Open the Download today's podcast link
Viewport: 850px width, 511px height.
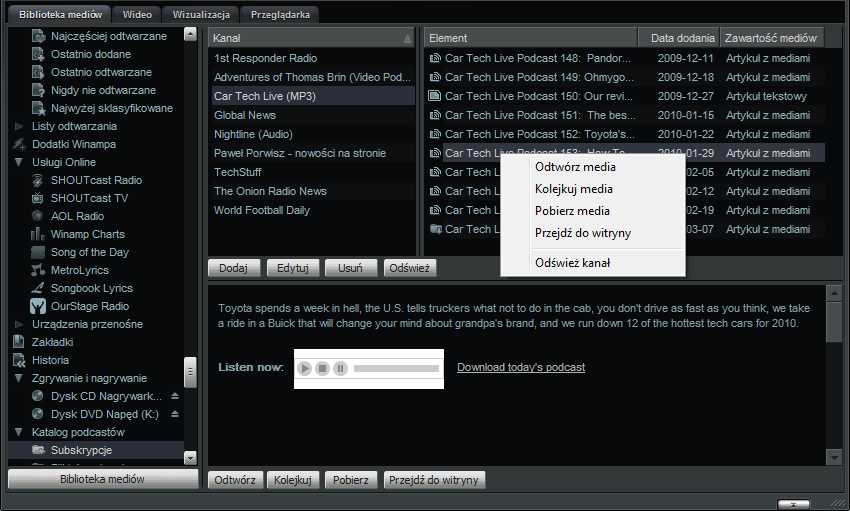[521, 367]
